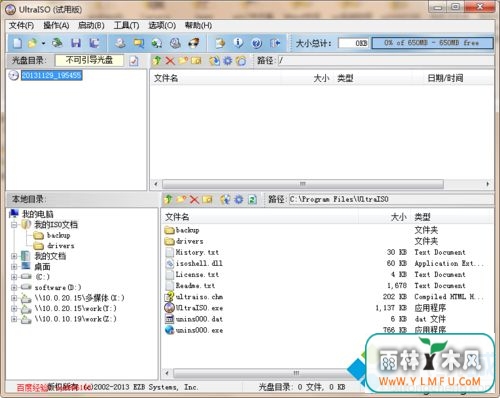500x398 pixels.
Task: Open the dropdown arrow beside Open icon
Action: pos(43,43)
